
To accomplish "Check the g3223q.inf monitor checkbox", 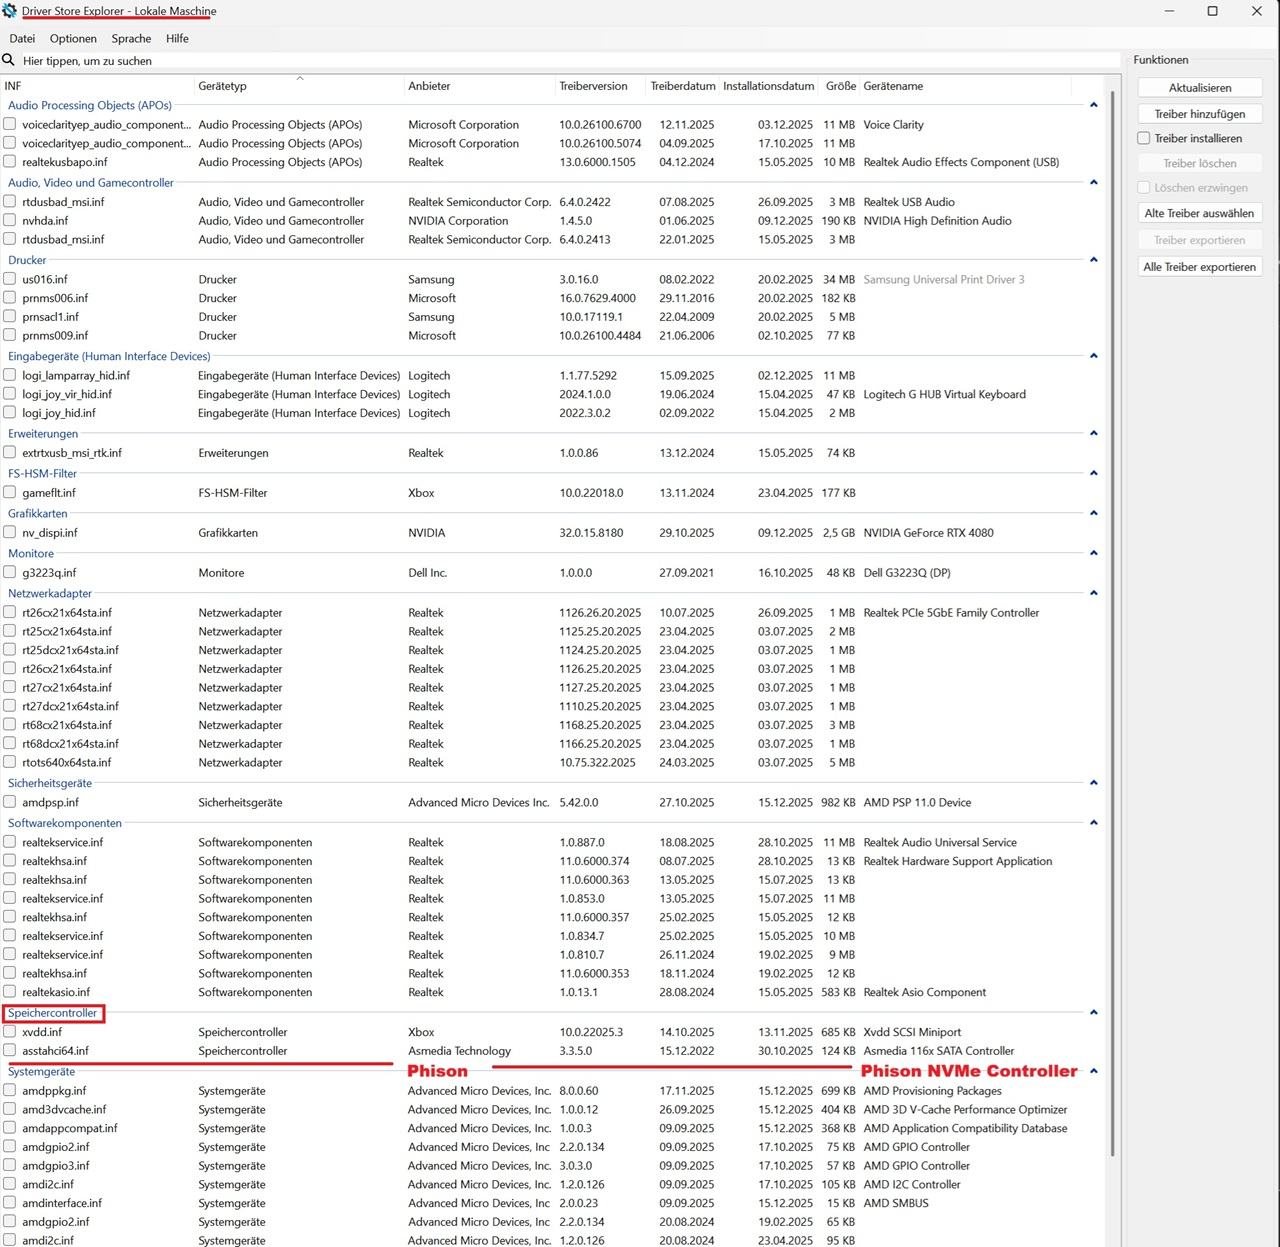I will tap(9, 573).
